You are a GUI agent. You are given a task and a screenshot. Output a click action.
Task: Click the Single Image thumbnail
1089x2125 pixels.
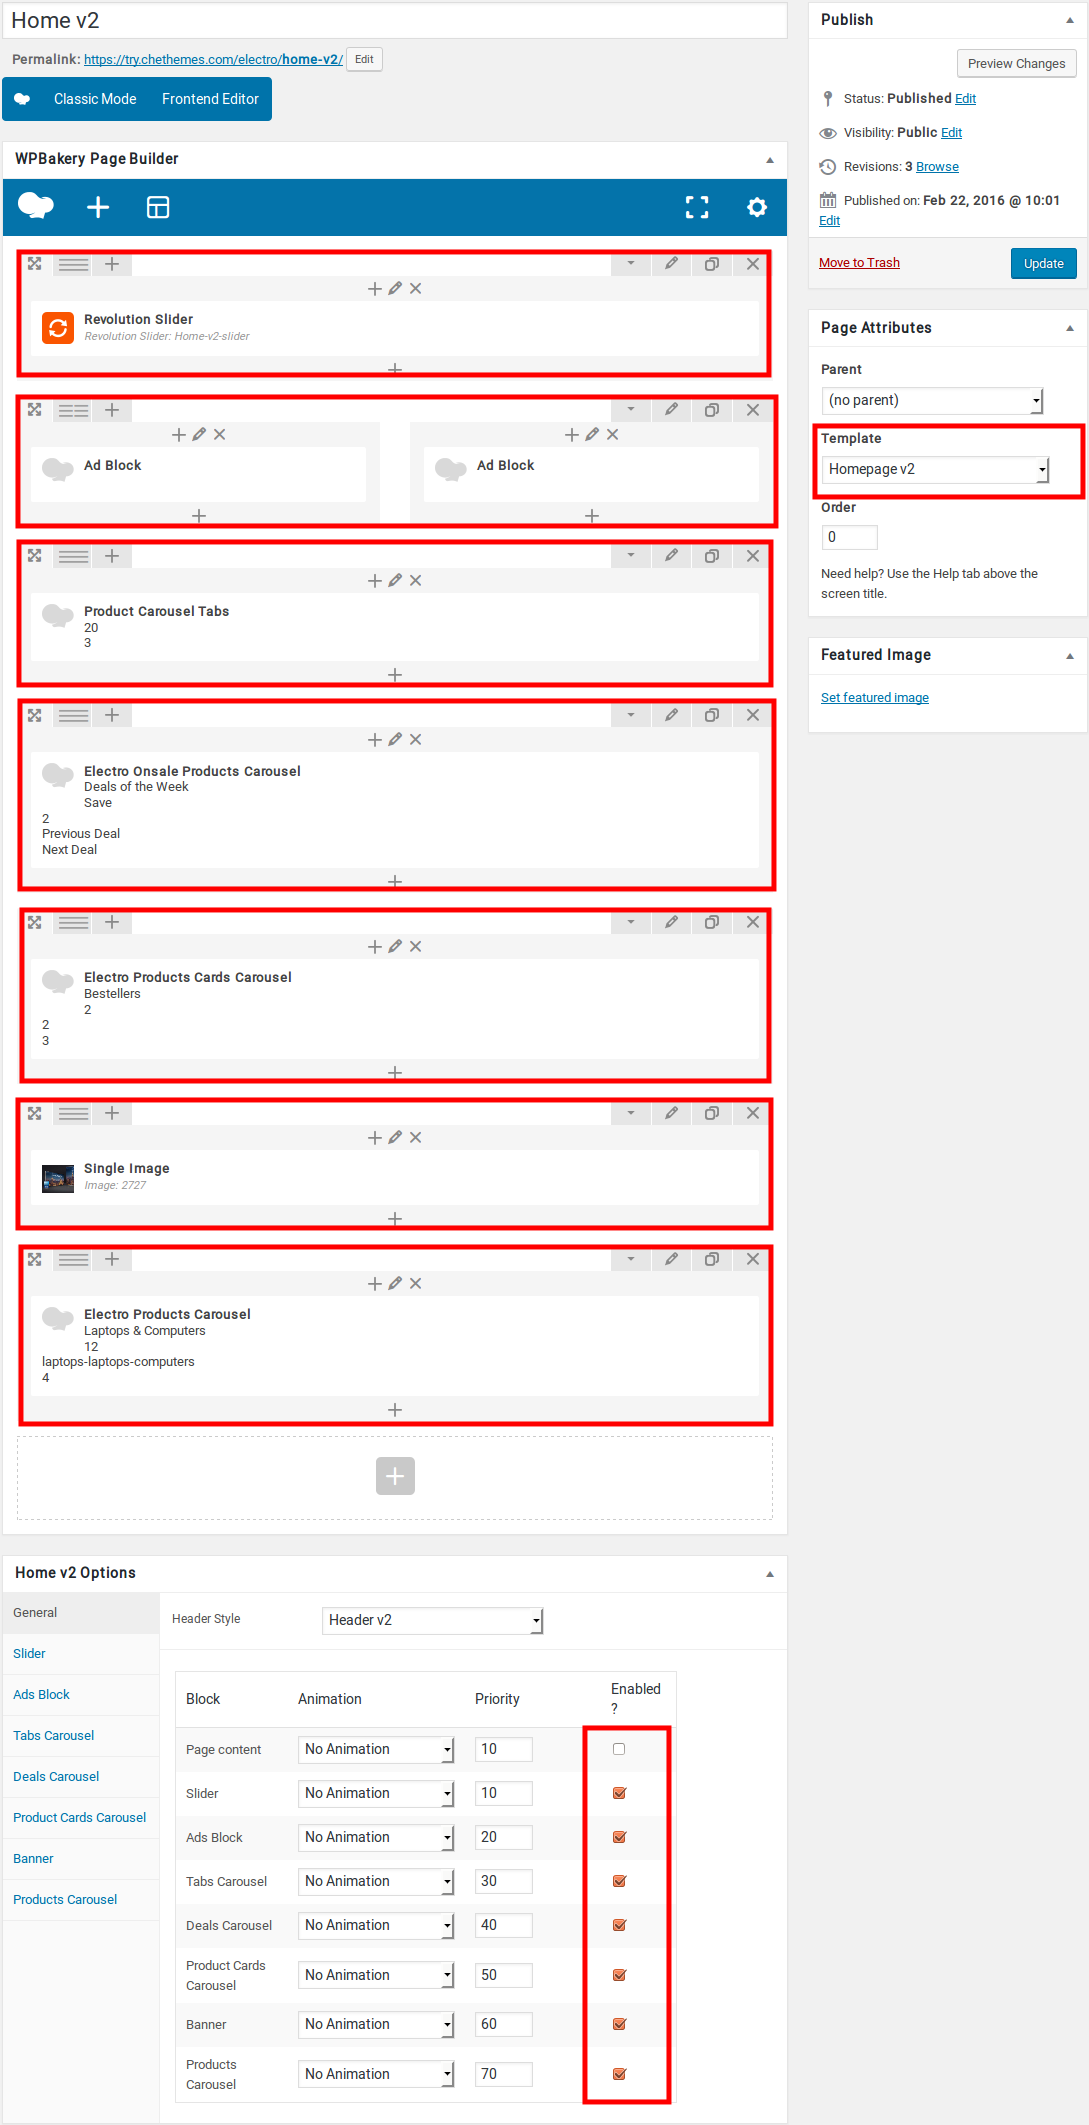pyautogui.click(x=58, y=1179)
